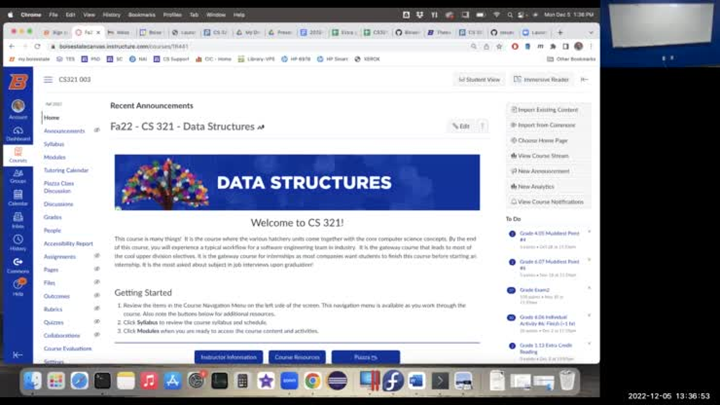Toggle the hamburger course menu icon
Viewport: 720px width, 405px height.
coord(47,79)
